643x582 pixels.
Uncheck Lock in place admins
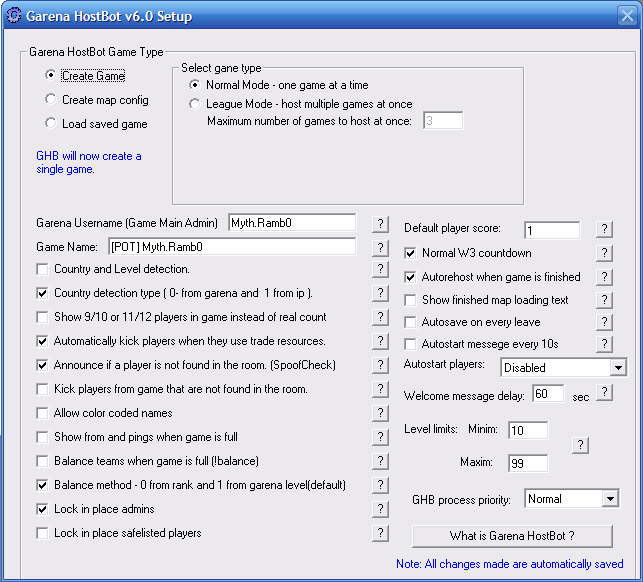point(42,509)
